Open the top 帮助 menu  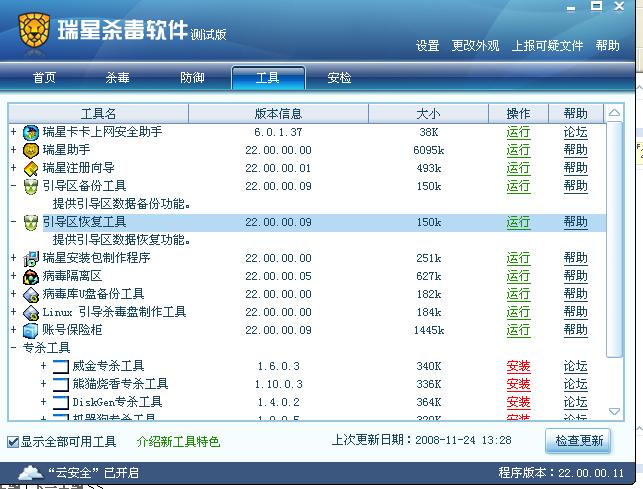(608, 46)
